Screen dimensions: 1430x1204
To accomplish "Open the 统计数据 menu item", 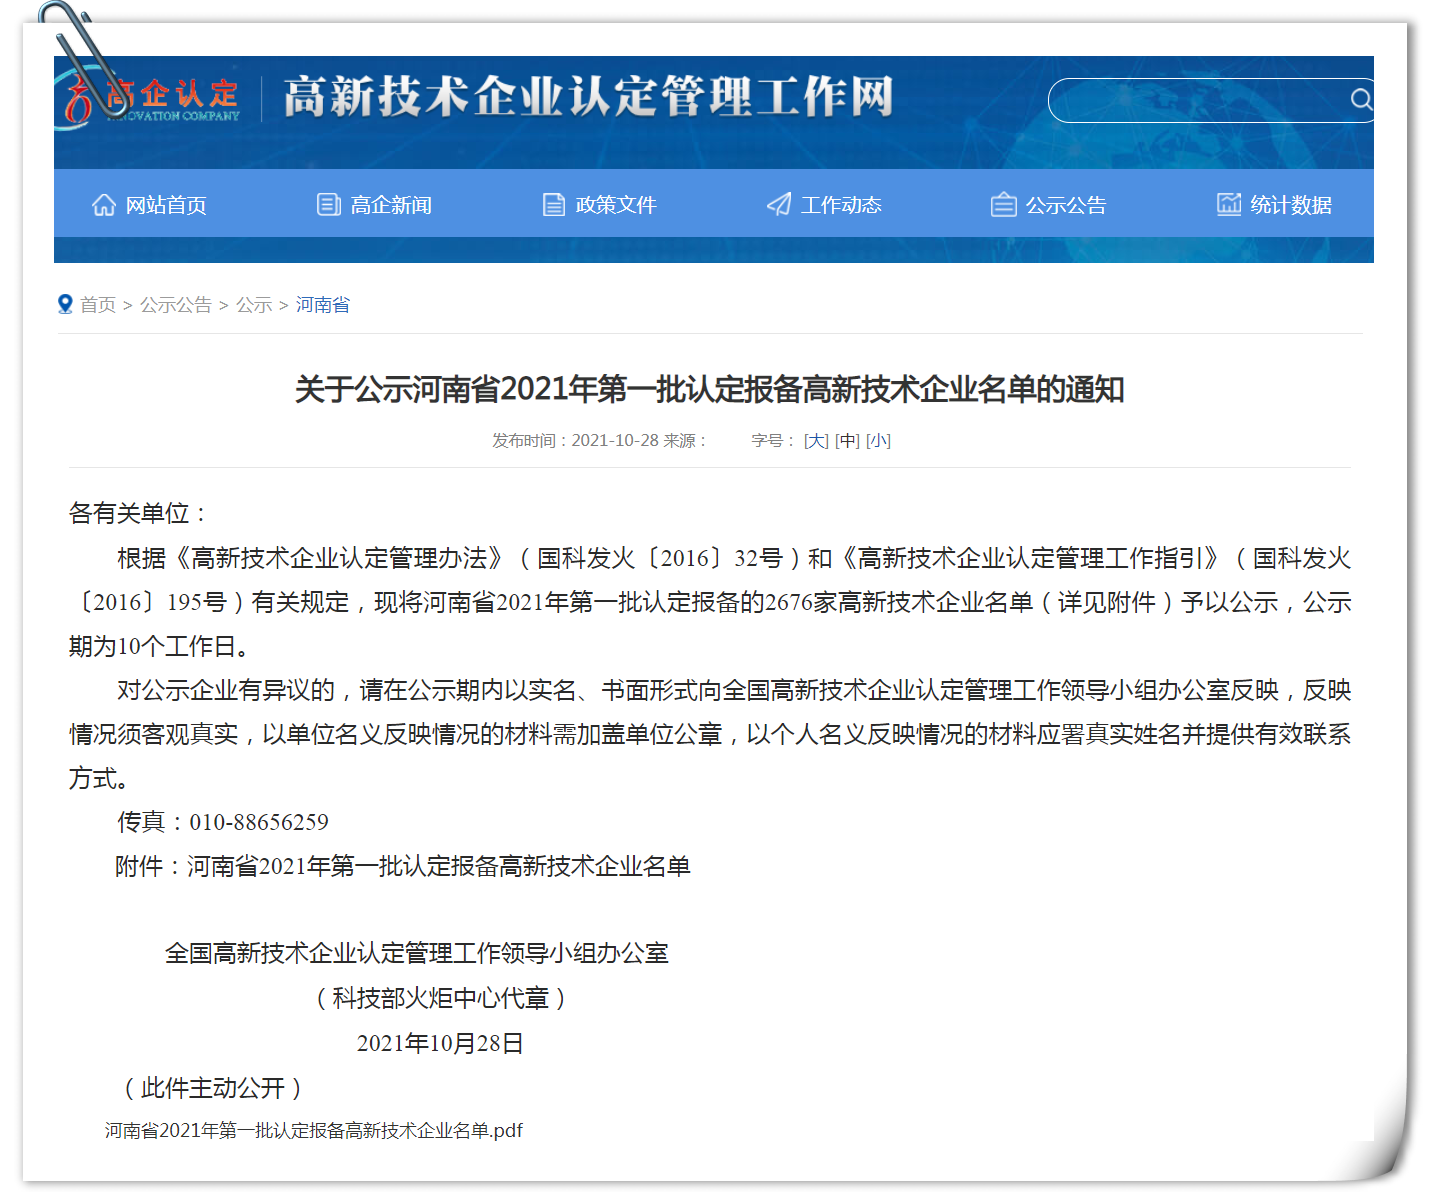I will click(1290, 205).
